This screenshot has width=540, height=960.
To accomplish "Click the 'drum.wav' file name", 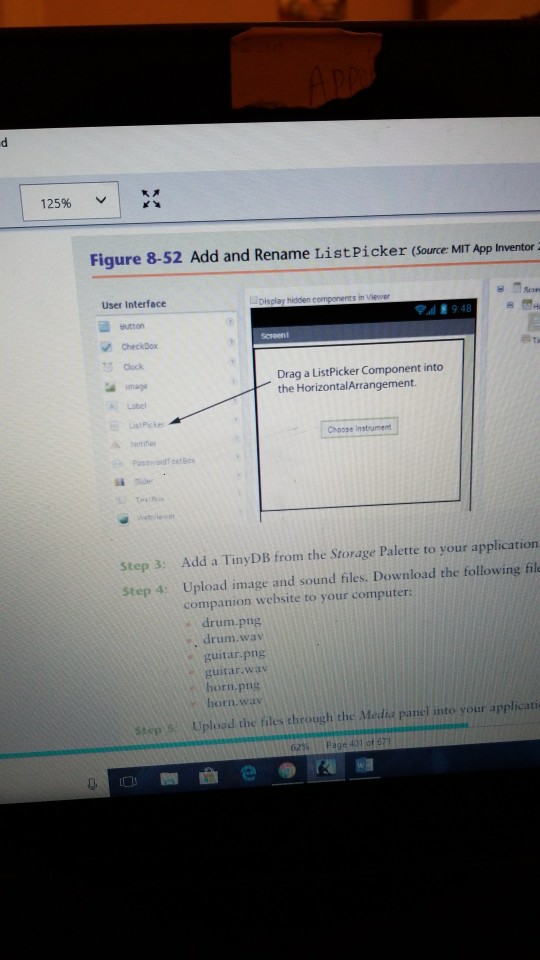I will pyautogui.click(x=233, y=638).
